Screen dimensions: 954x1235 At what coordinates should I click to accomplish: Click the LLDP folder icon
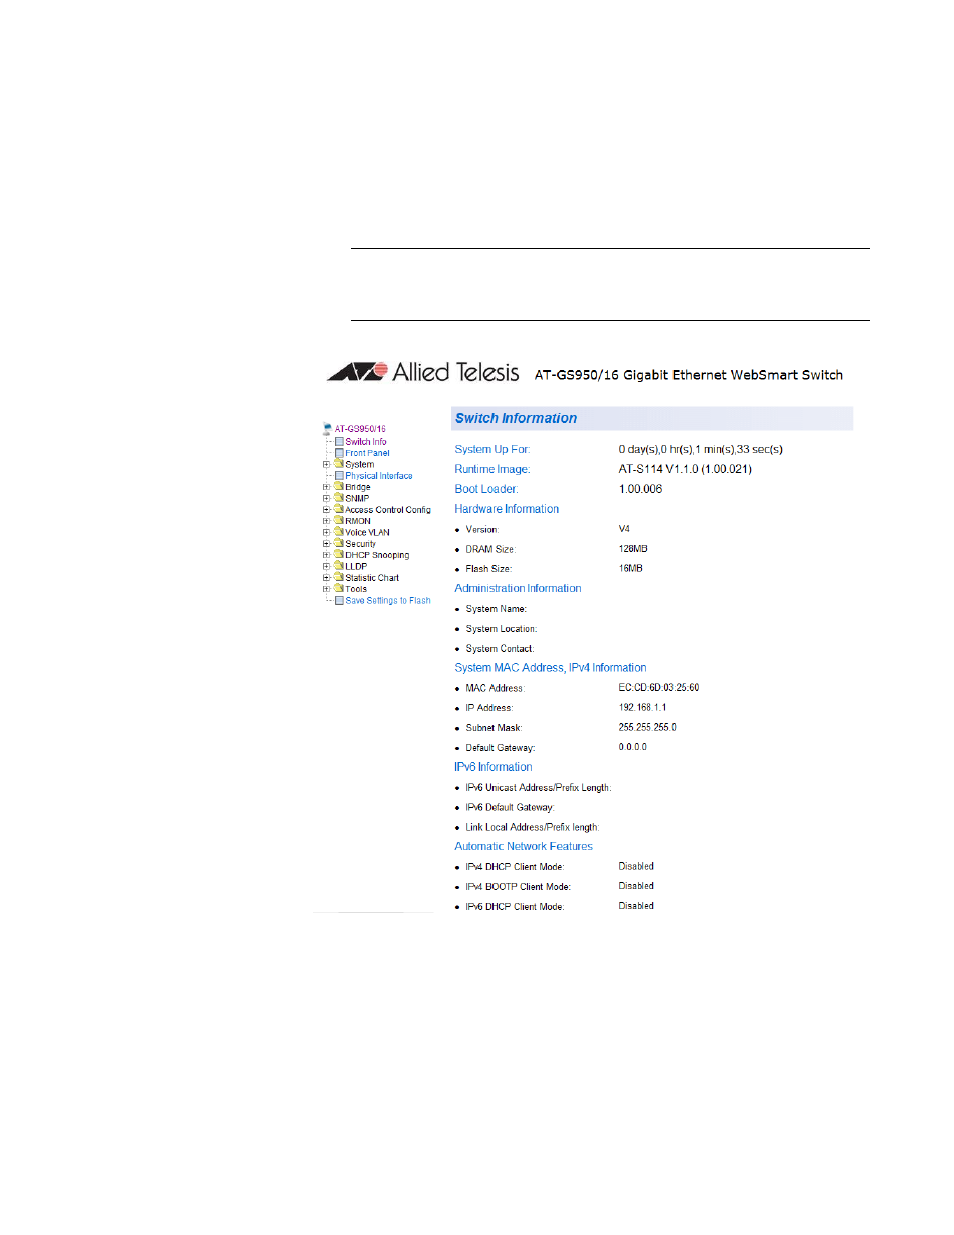[339, 566]
